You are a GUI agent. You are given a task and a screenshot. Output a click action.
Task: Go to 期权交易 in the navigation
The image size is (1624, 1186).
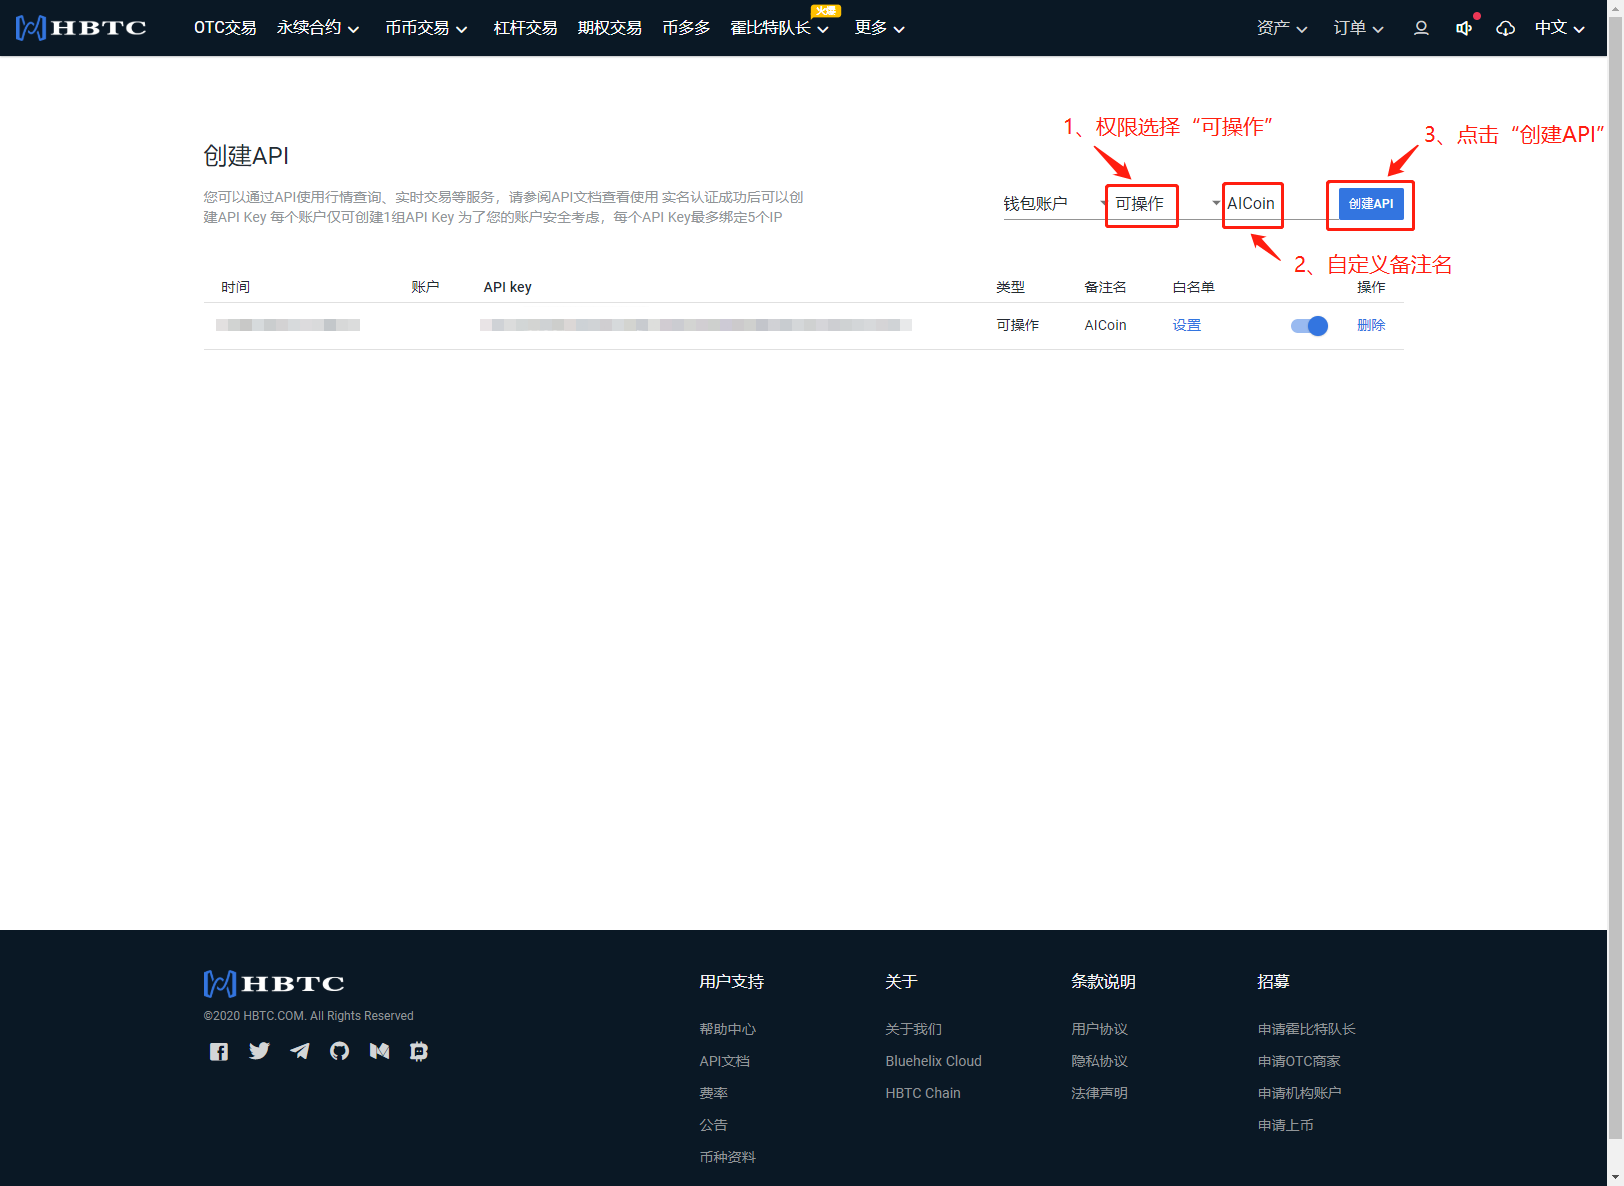tap(609, 28)
